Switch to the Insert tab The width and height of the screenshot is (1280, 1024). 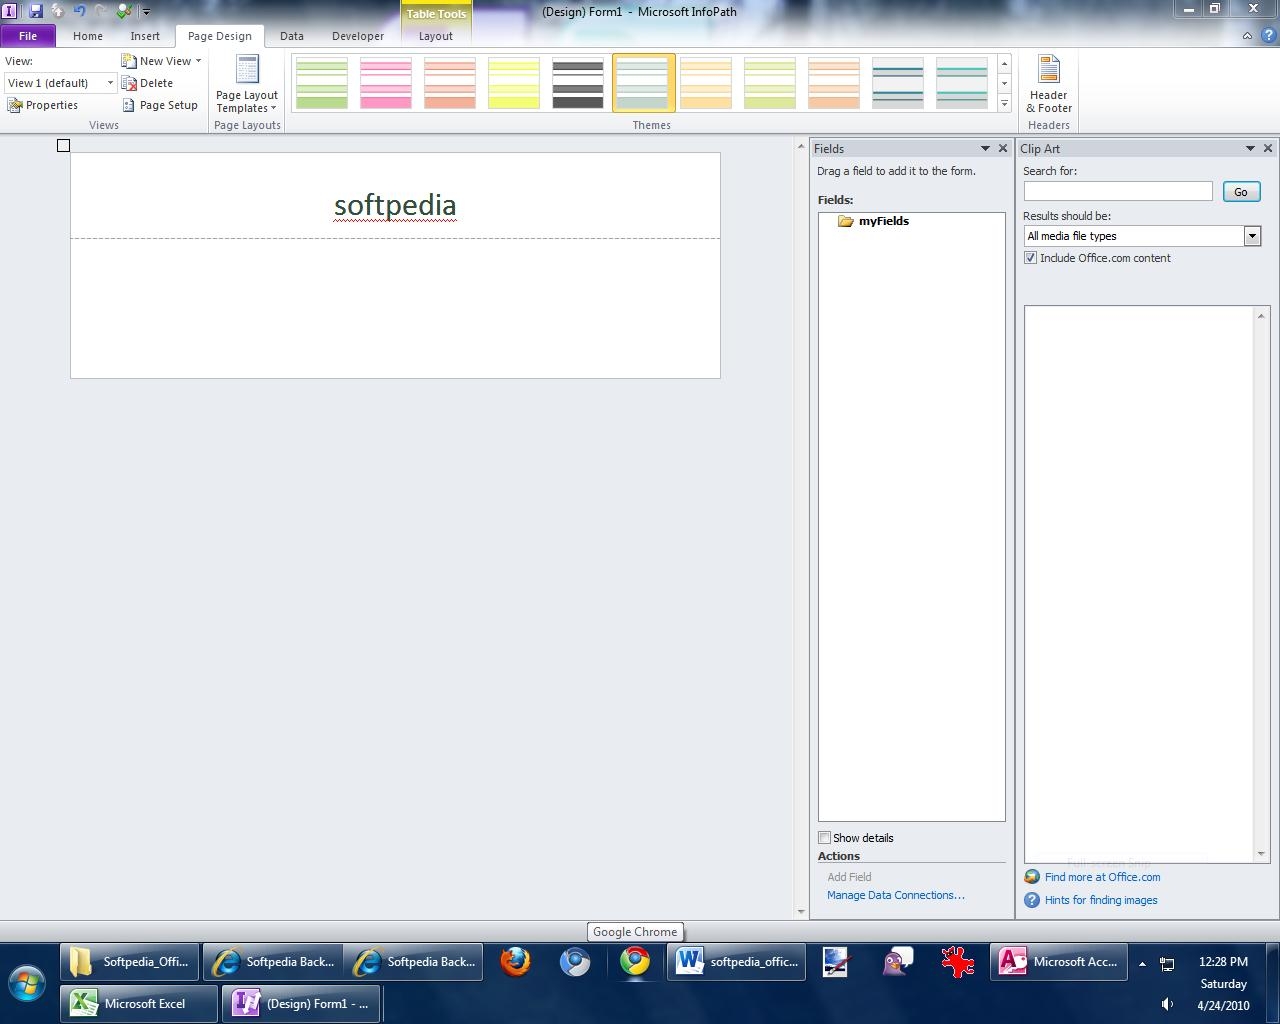tap(145, 36)
